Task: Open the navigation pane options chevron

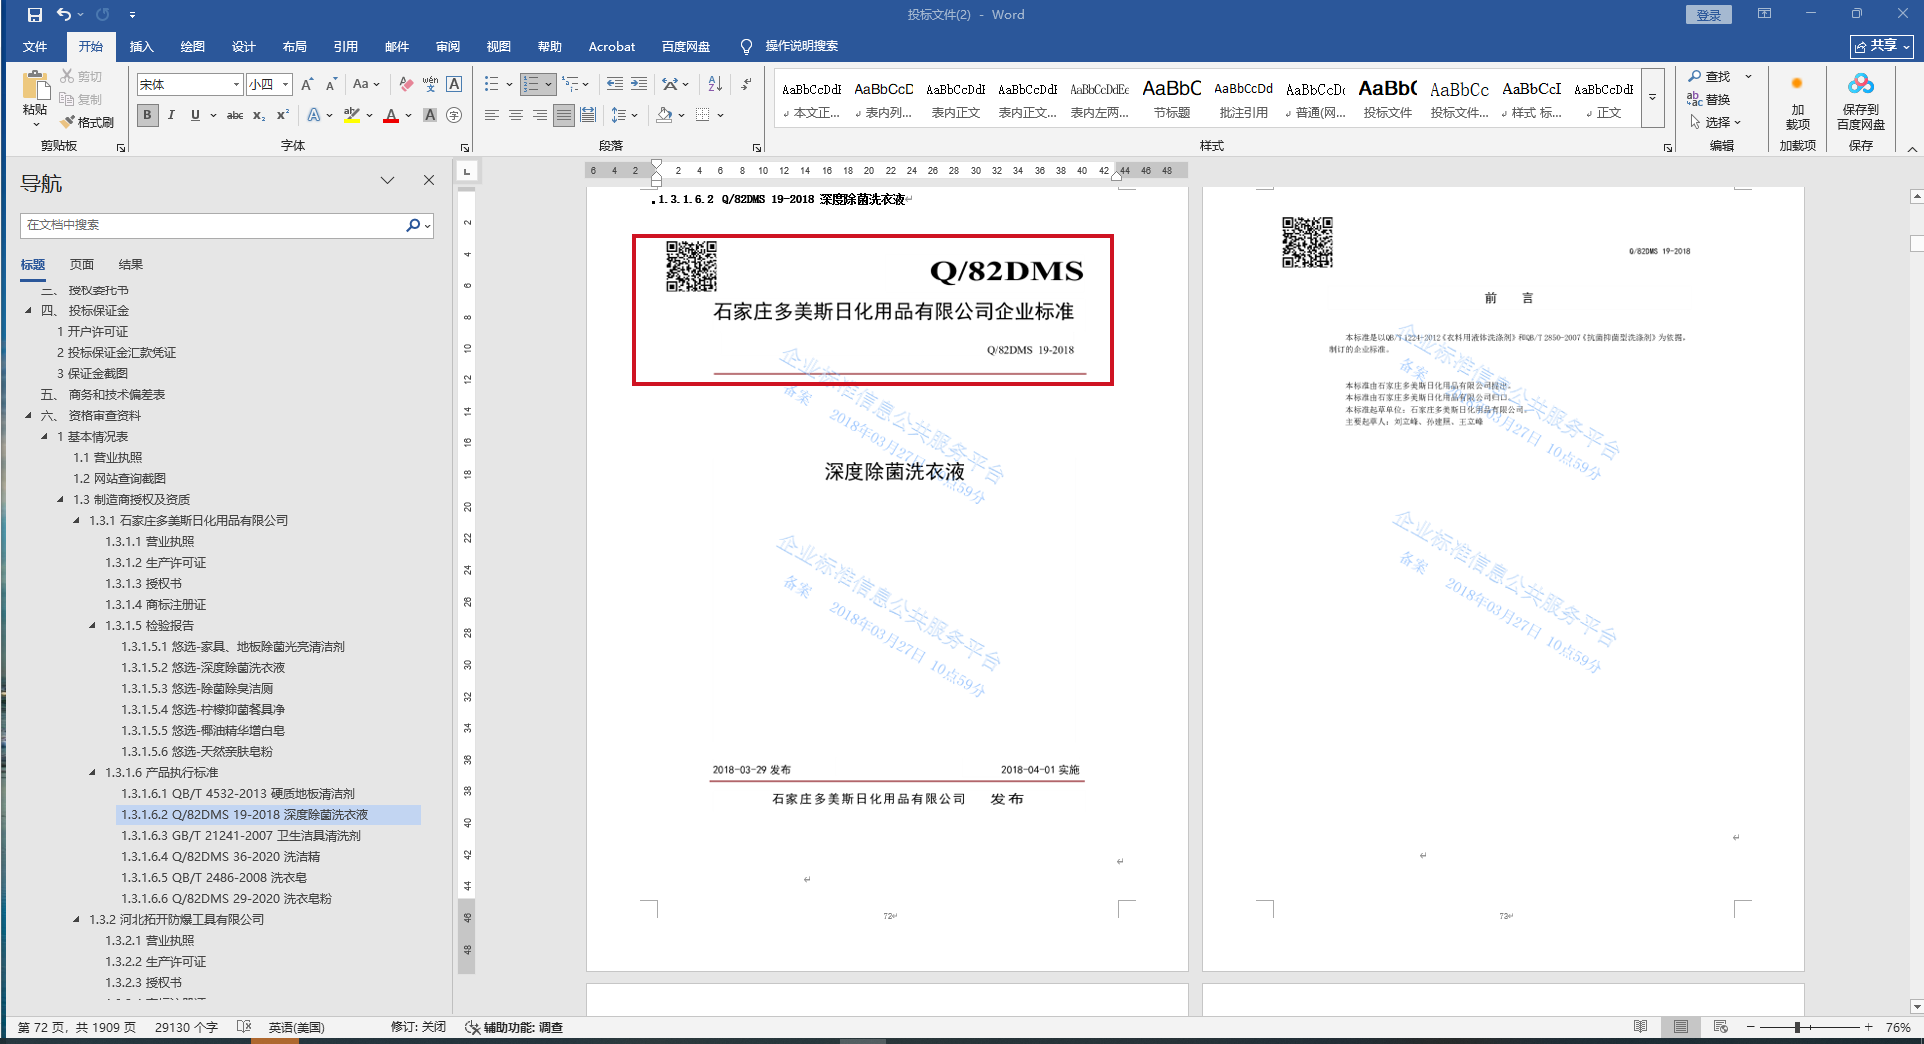Action: click(387, 180)
